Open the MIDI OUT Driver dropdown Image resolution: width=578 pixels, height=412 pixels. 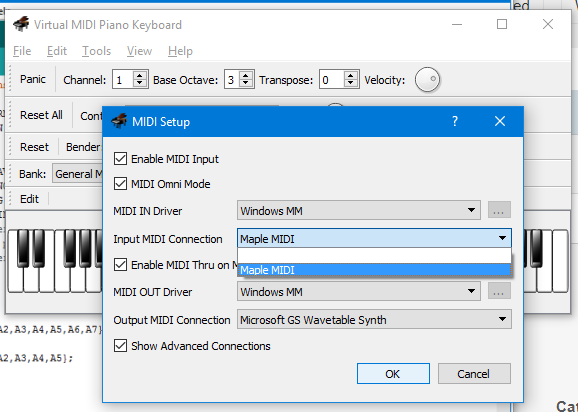pyautogui.click(x=359, y=291)
